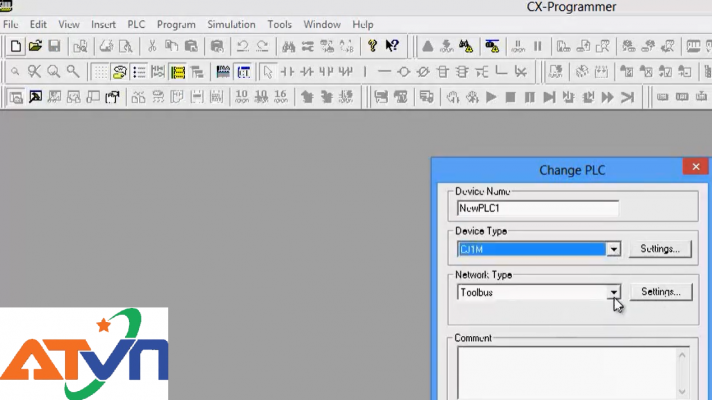This screenshot has width=712, height=400.
Task: Insert a New Vertical line
Action: [365, 72]
